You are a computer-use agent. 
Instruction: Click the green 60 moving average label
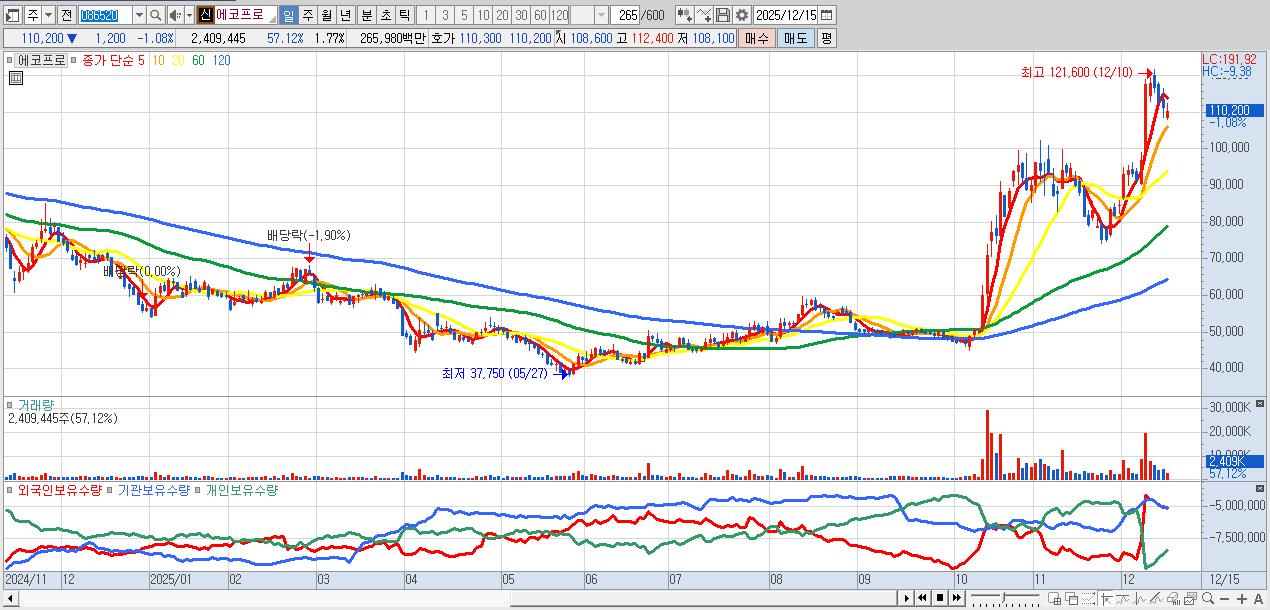click(198, 60)
